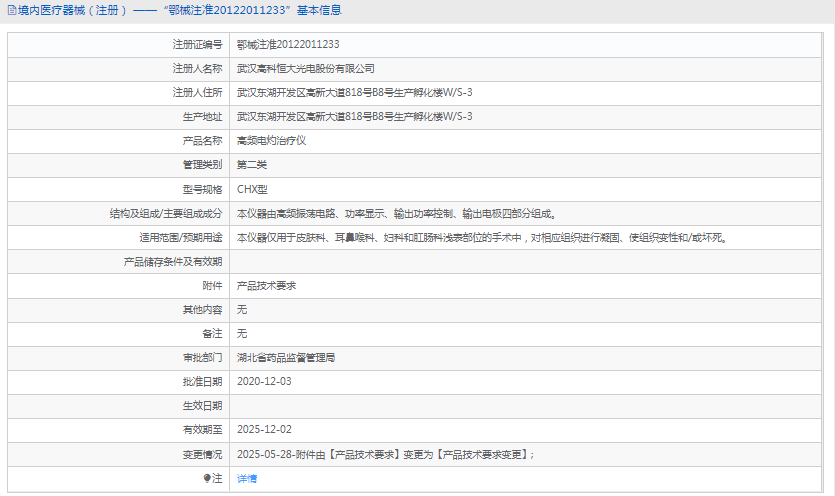This screenshot has height=496, width=835.
Task: Select the 无 value in 备注 row
Action: (242, 334)
